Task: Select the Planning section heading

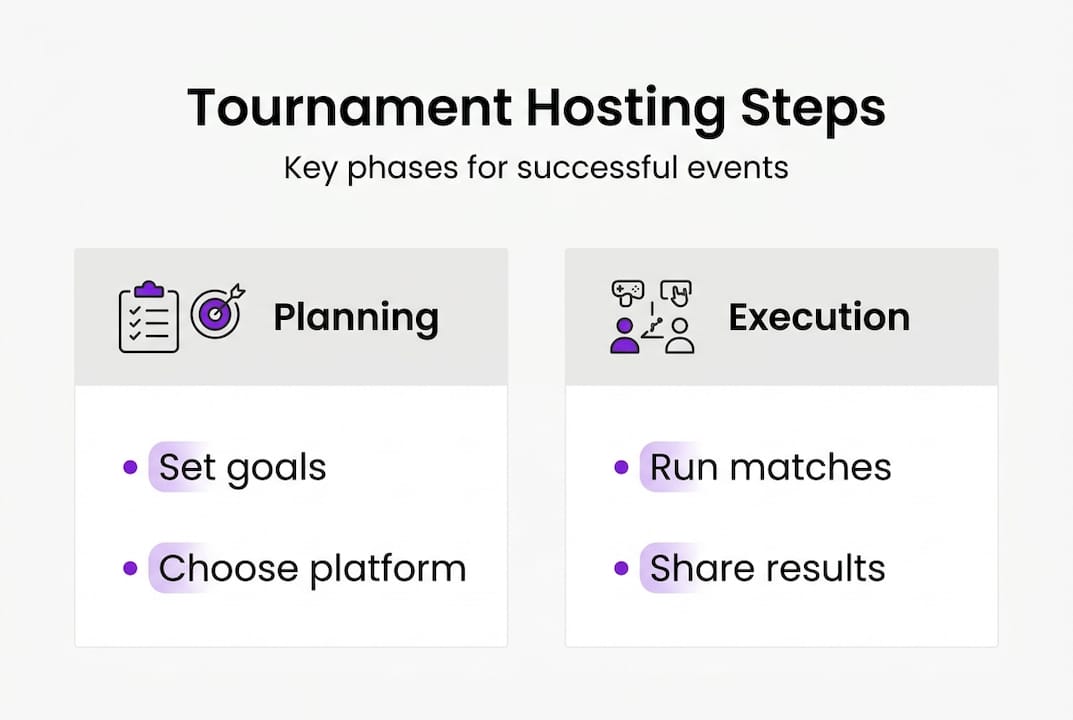Action: point(356,317)
